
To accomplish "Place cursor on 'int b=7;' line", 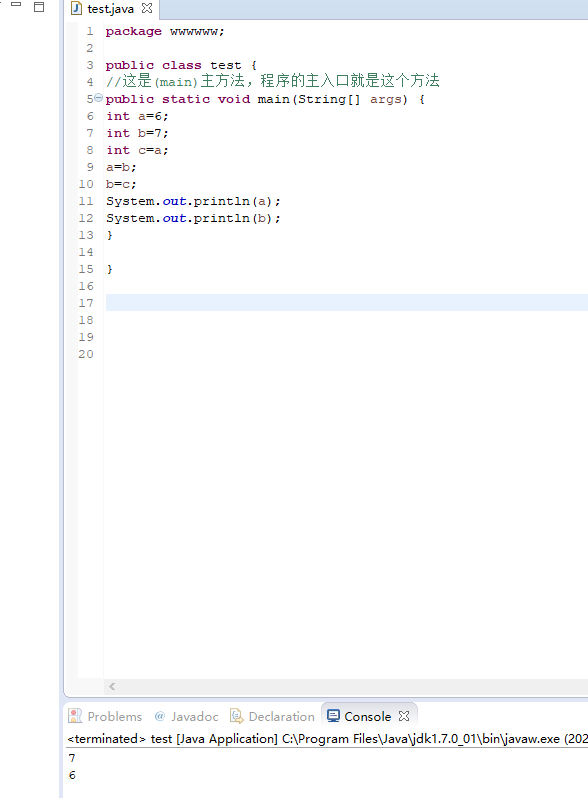I will pyautogui.click(x=137, y=133).
